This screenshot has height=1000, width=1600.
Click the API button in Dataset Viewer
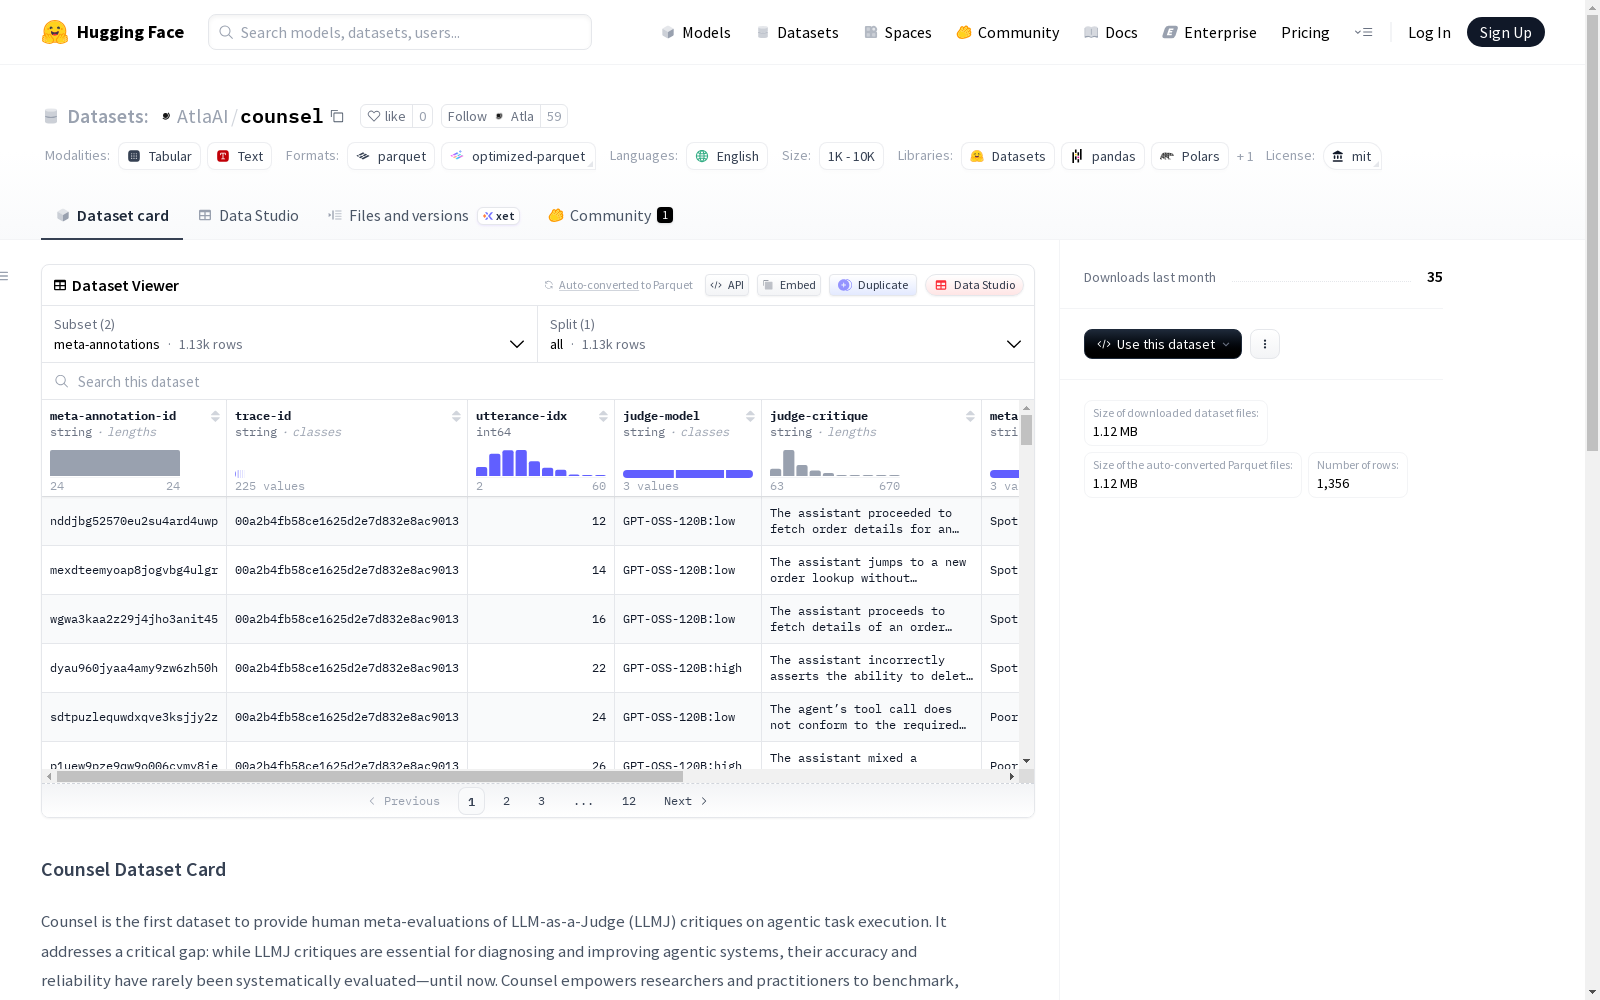(x=727, y=285)
